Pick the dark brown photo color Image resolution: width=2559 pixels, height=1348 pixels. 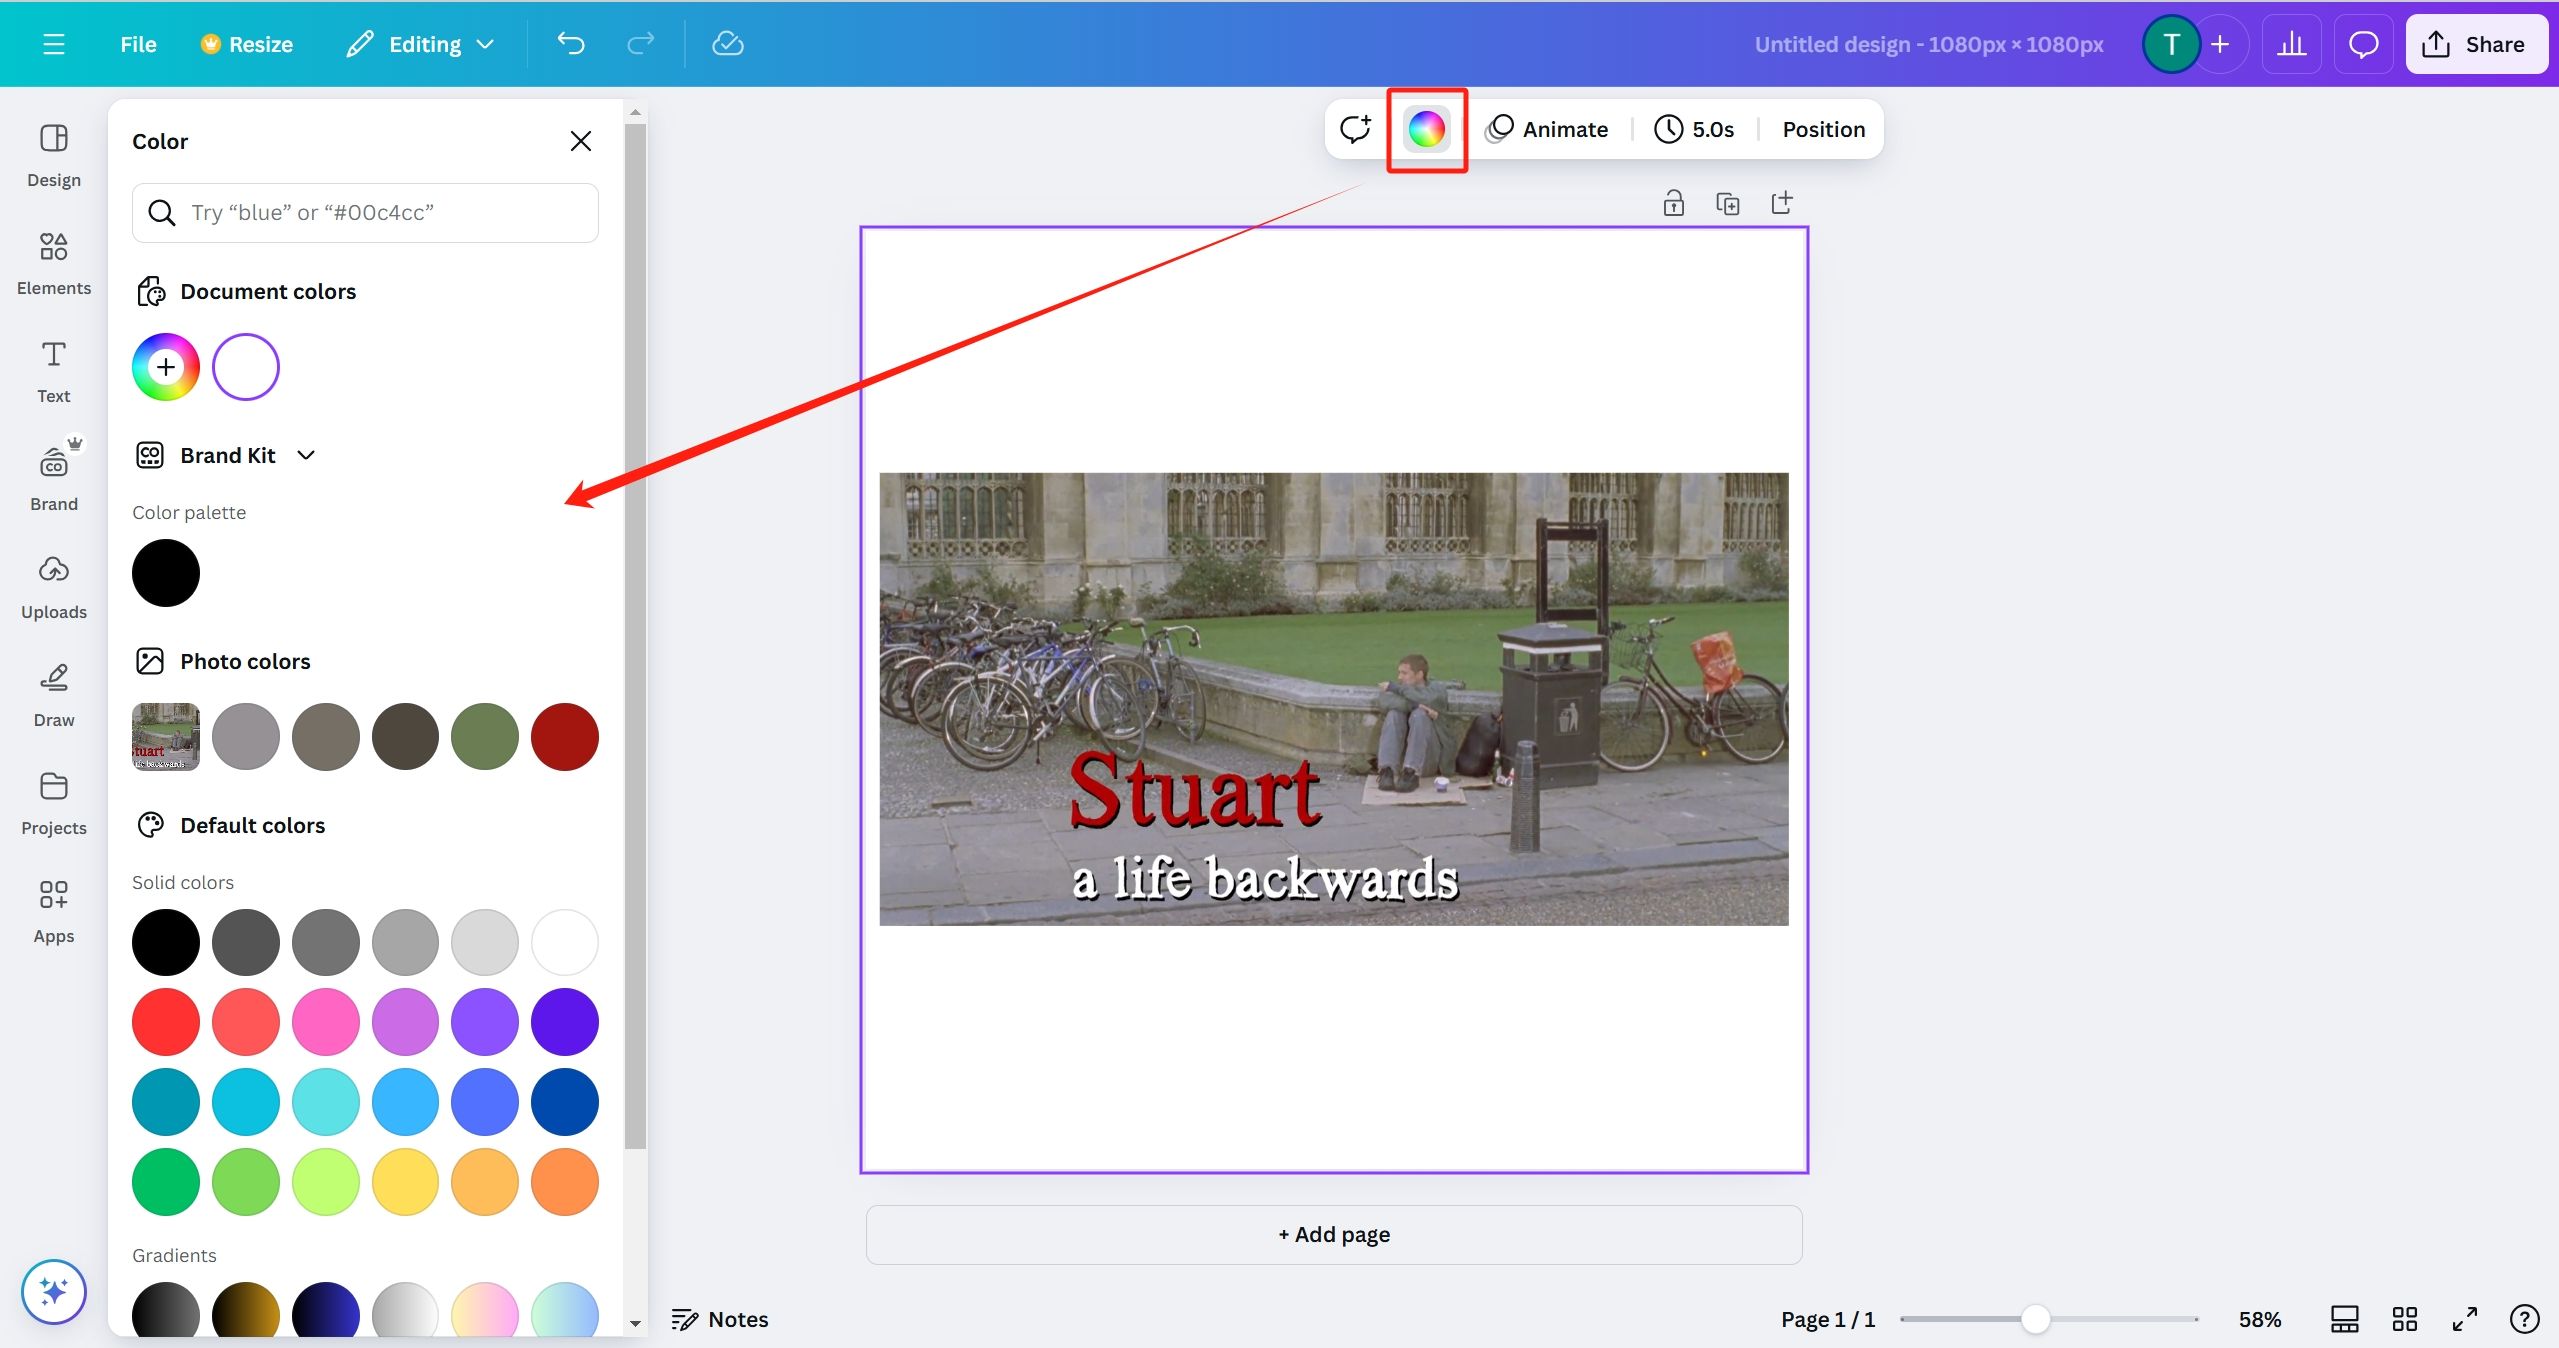coord(405,737)
